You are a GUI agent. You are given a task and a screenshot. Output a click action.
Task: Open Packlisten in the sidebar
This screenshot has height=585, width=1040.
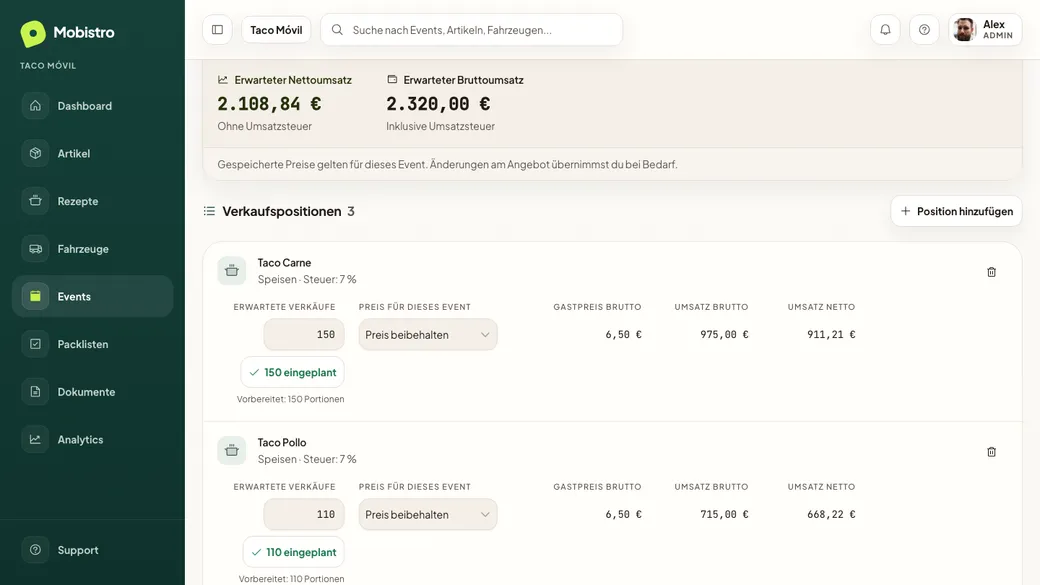pyautogui.click(x=92, y=344)
